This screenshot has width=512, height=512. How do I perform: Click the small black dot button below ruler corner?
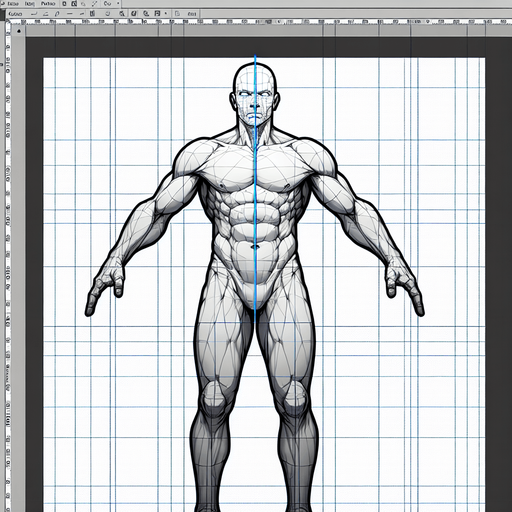click(19, 31)
